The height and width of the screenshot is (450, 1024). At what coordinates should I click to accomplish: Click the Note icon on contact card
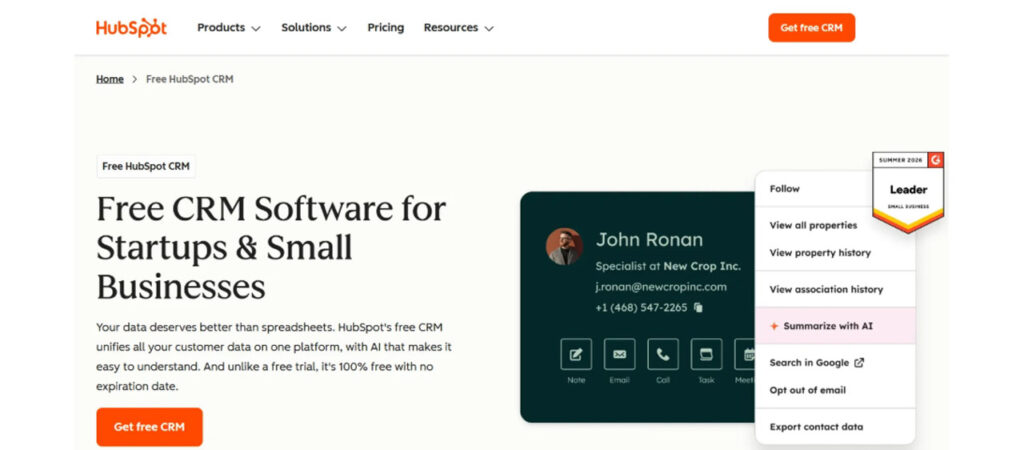[x=576, y=354]
